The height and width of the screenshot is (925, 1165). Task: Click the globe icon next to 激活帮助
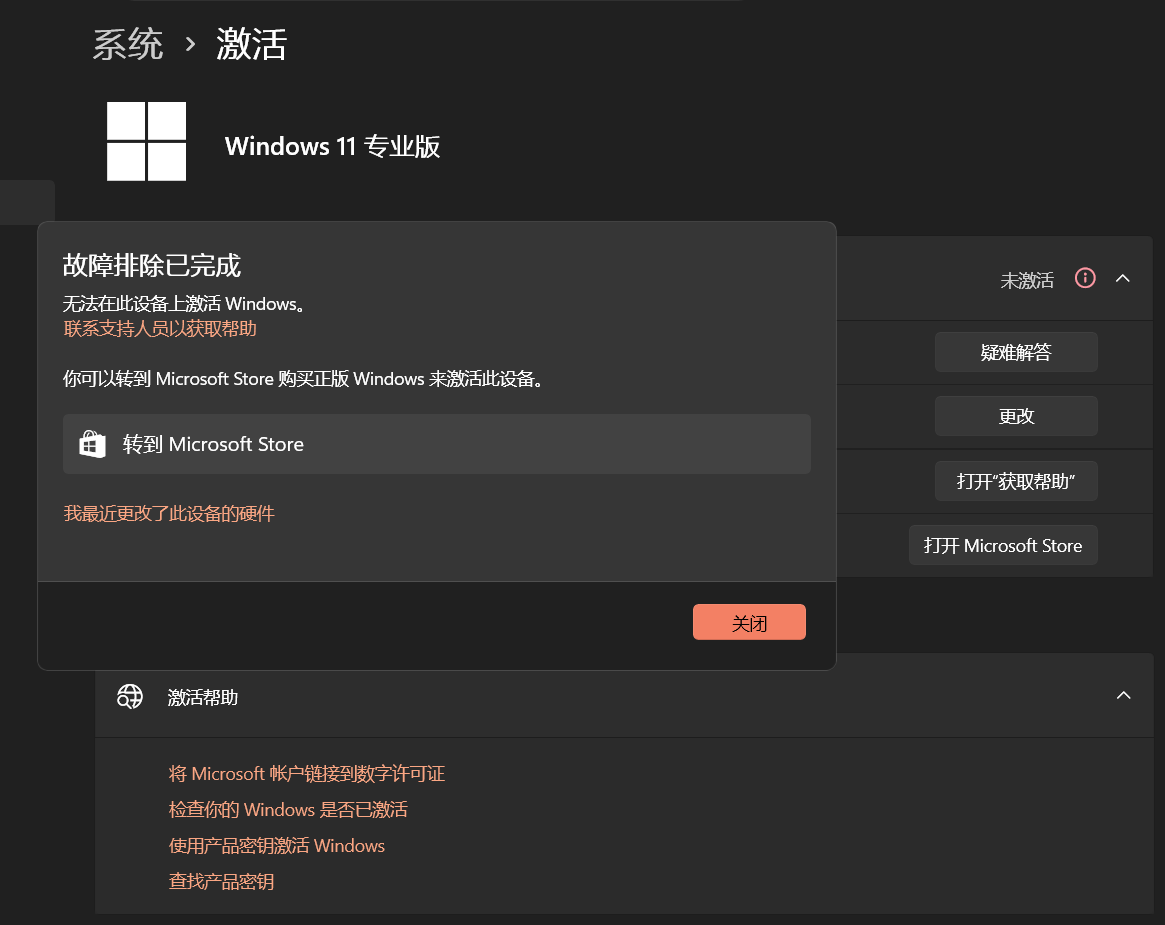tap(130, 697)
